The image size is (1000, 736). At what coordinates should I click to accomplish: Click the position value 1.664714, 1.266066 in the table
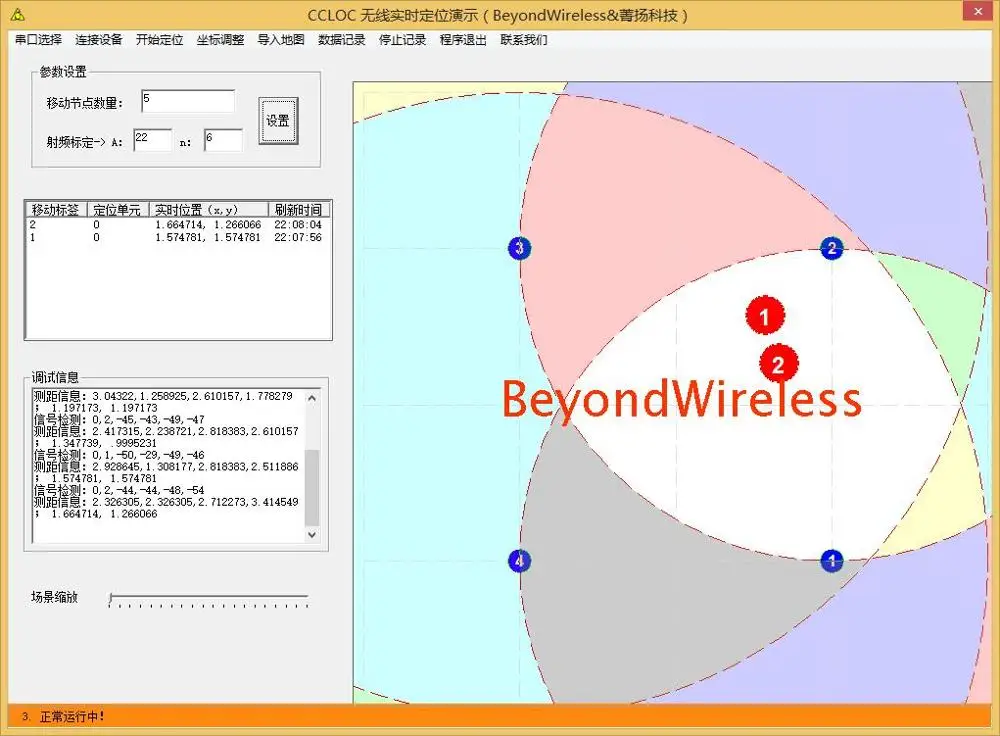[208, 224]
